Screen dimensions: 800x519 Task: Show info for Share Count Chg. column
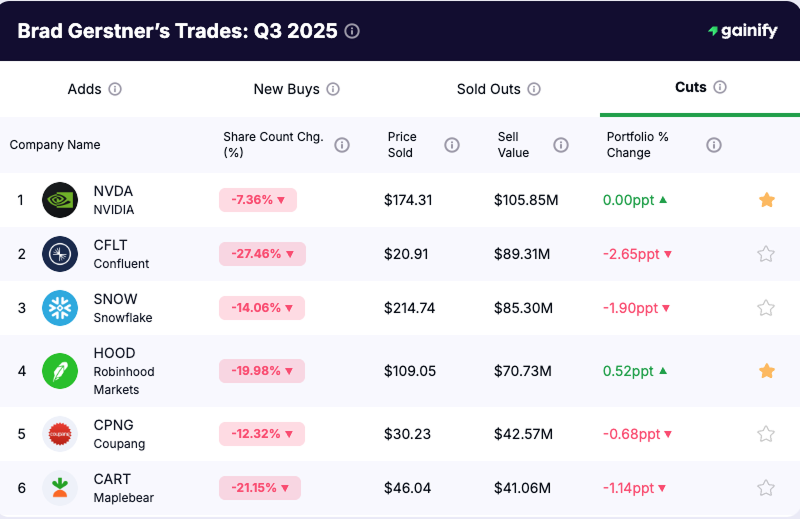[342, 145]
